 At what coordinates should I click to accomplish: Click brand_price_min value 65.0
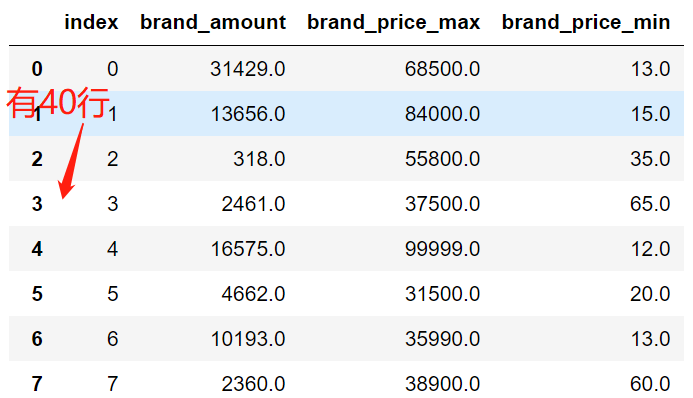click(x=650, y=204)
